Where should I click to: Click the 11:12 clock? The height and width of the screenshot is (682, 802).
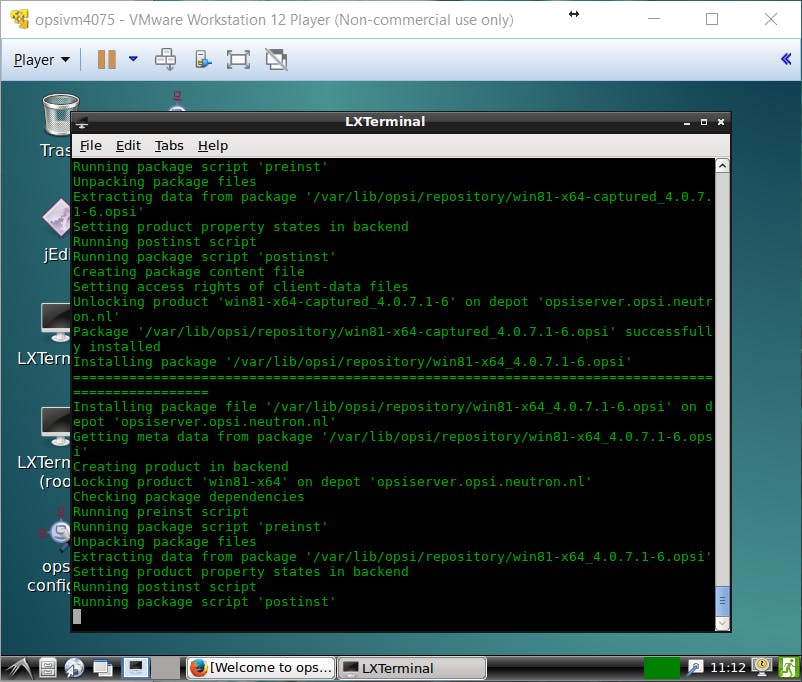(727, 668)
